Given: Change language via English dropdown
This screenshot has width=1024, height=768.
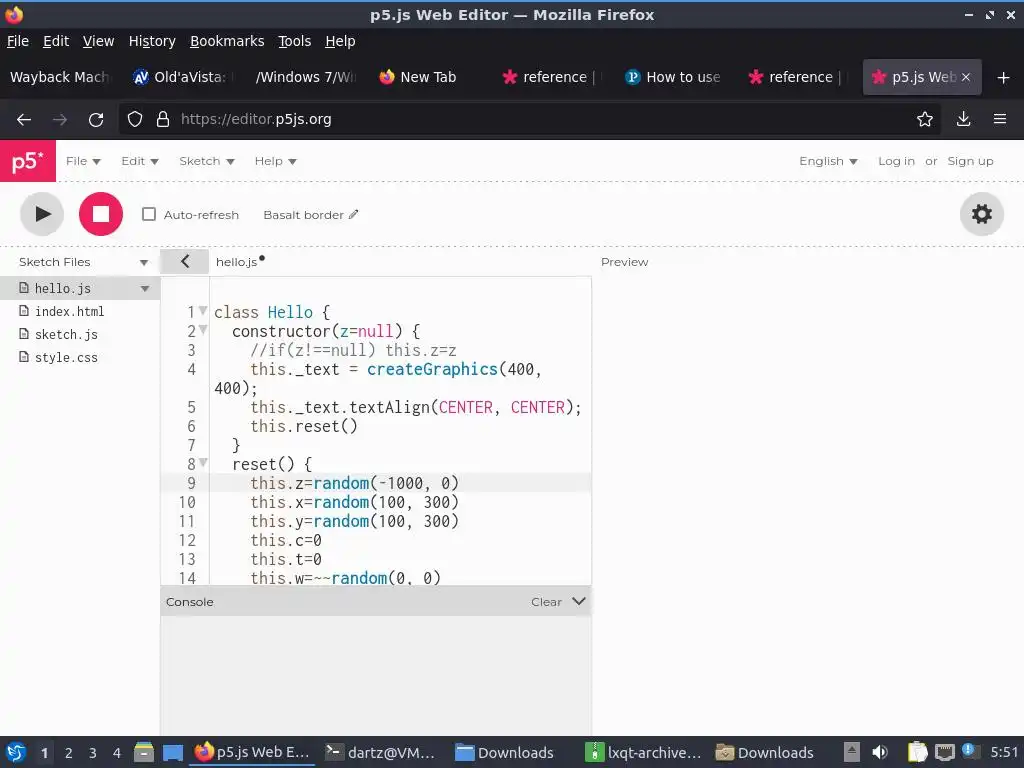Looking at the screenshot, I should (828, 161).
